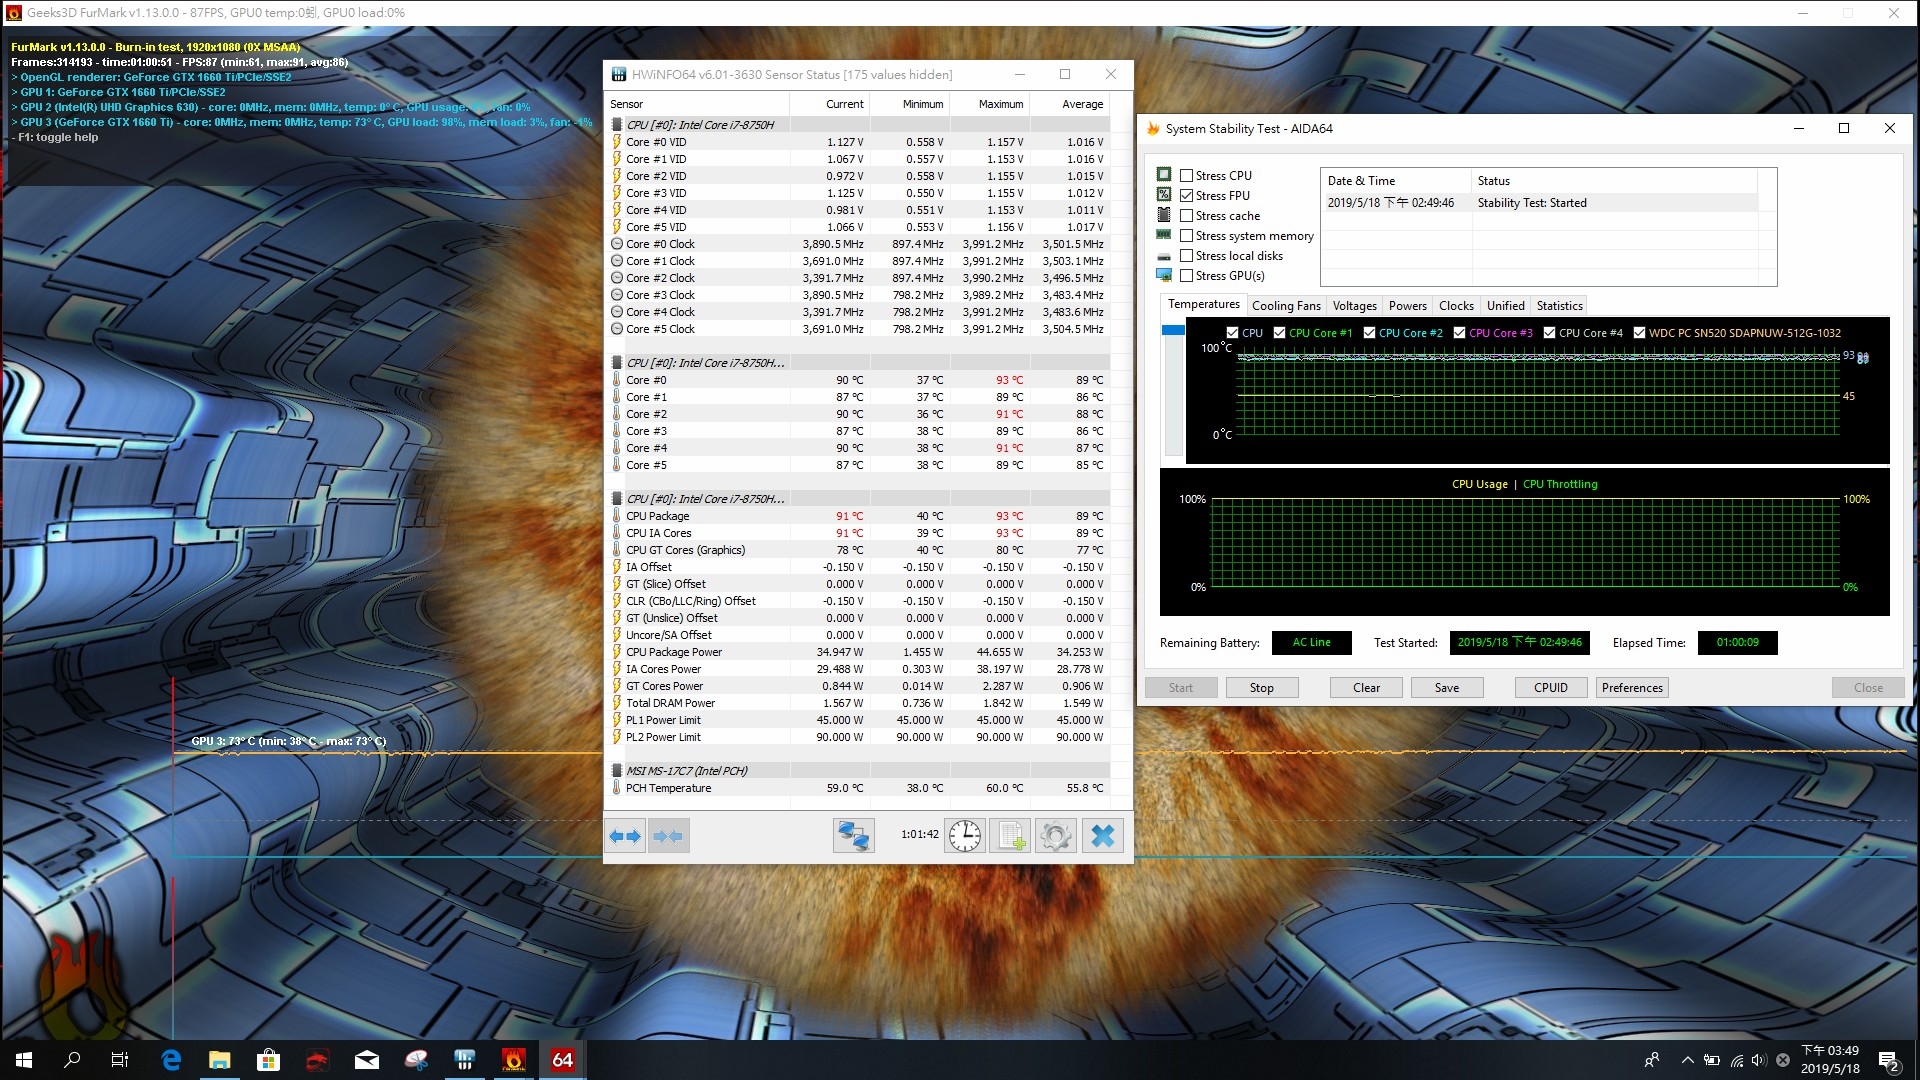Click the lightning icon beside Core #0 VID
The height and width of the screenshot is (1080, 1920).
(617, 142)
